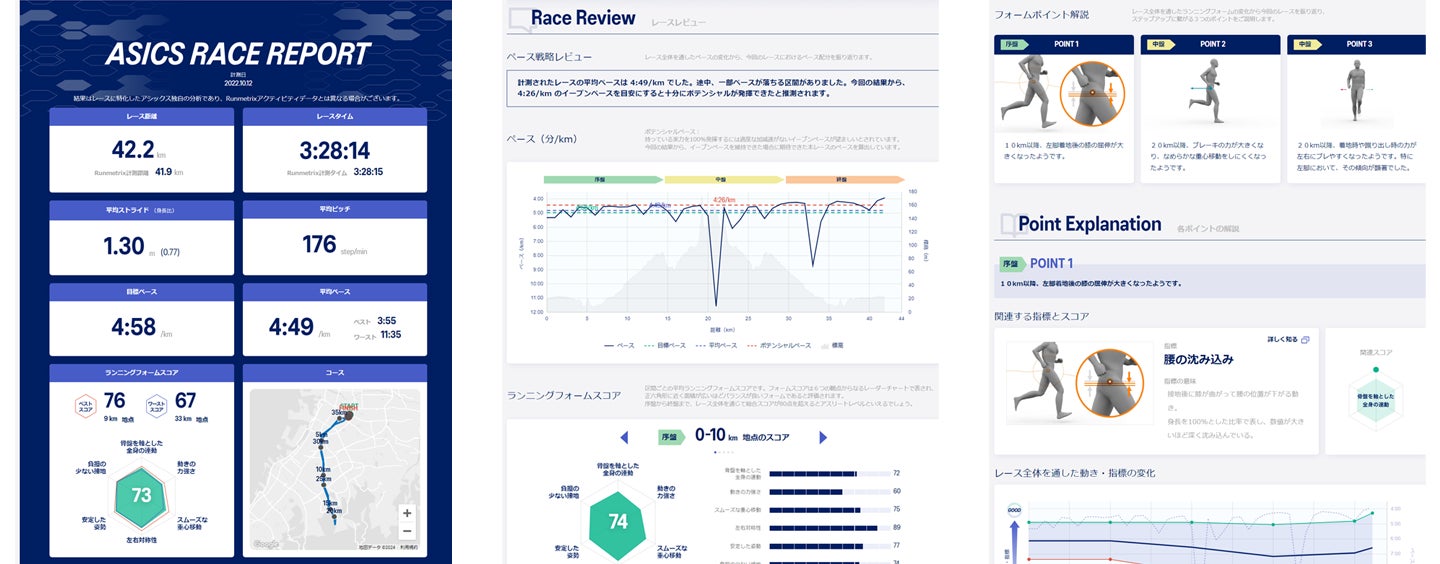Click the 中盤 yellow segment above pace chart

(724, 179)
